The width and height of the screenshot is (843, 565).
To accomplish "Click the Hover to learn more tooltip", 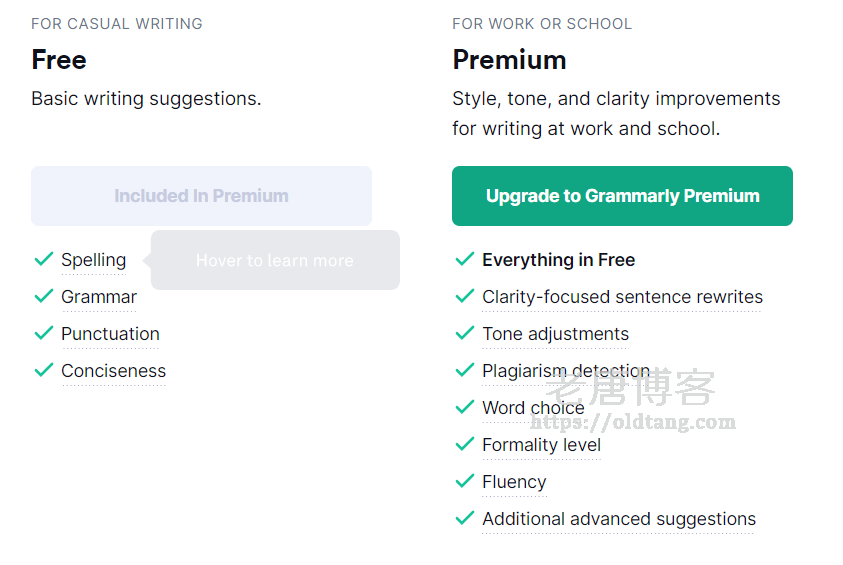I will coord(275,260).
